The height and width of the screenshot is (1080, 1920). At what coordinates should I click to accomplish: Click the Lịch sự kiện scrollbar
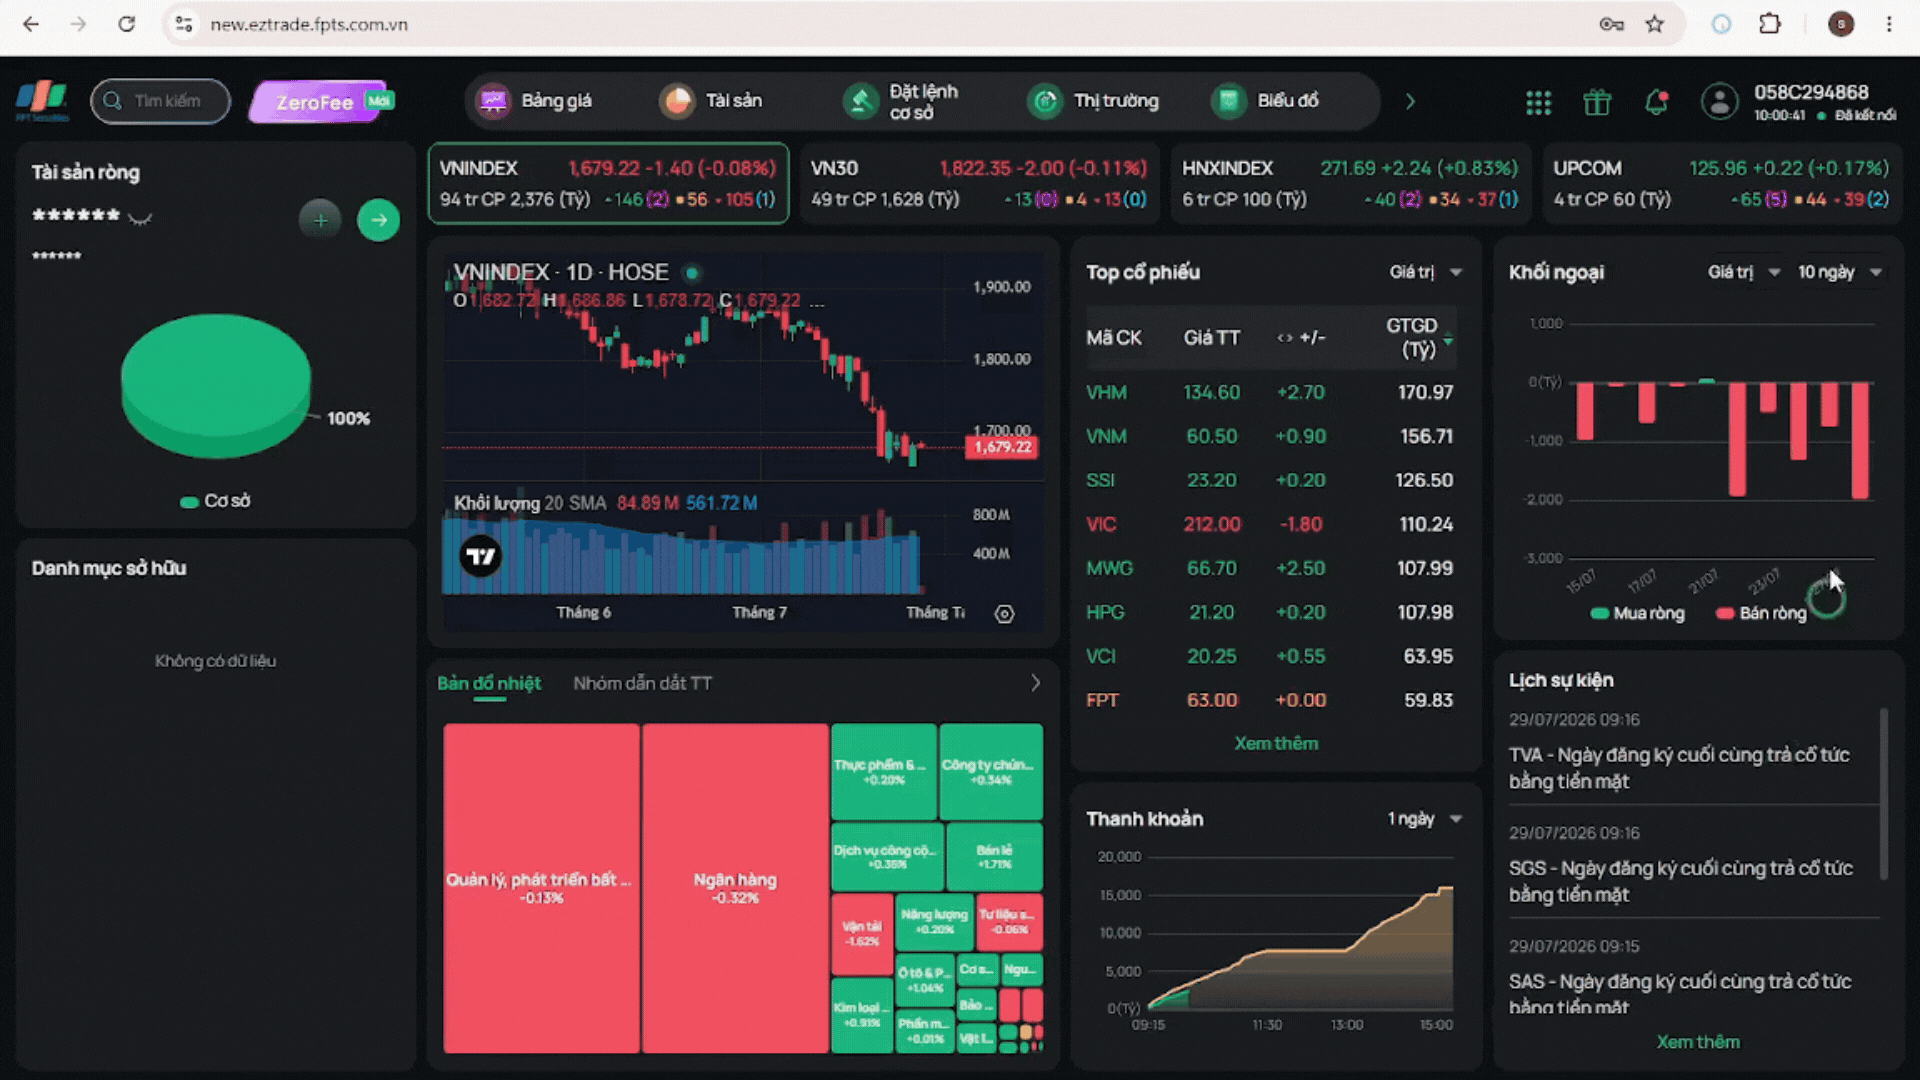tap(1884, 795)
